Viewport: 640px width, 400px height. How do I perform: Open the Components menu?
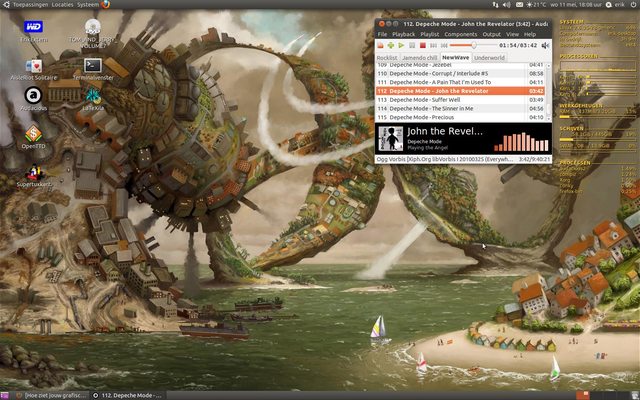click(x=460, y=34)
